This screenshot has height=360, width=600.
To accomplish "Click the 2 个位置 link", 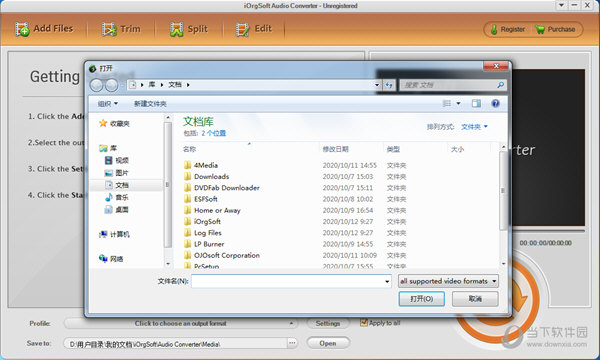I will (214, 133).
